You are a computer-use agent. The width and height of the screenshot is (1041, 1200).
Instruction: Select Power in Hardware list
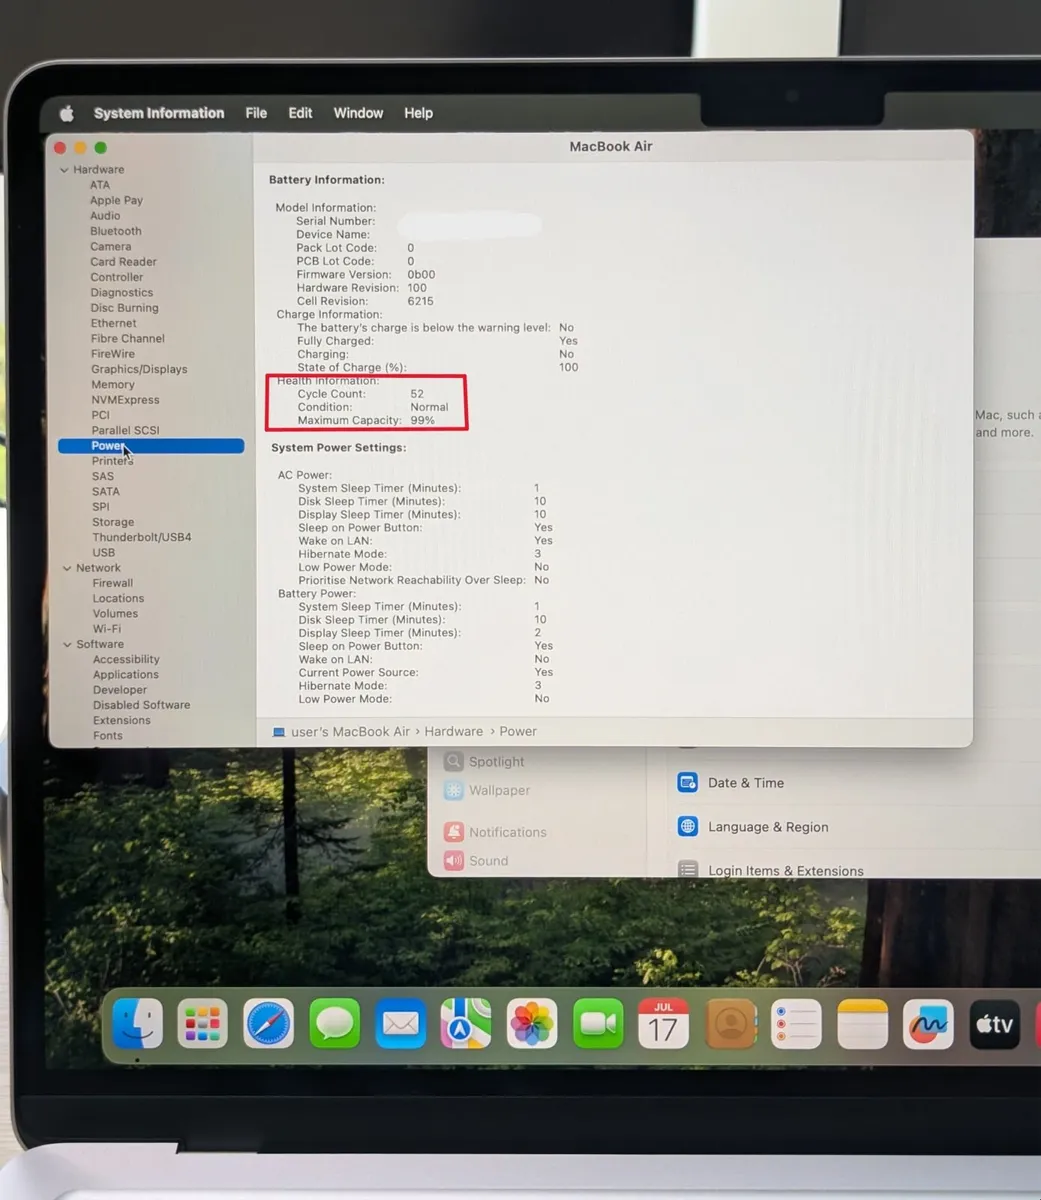click(151, 446)
